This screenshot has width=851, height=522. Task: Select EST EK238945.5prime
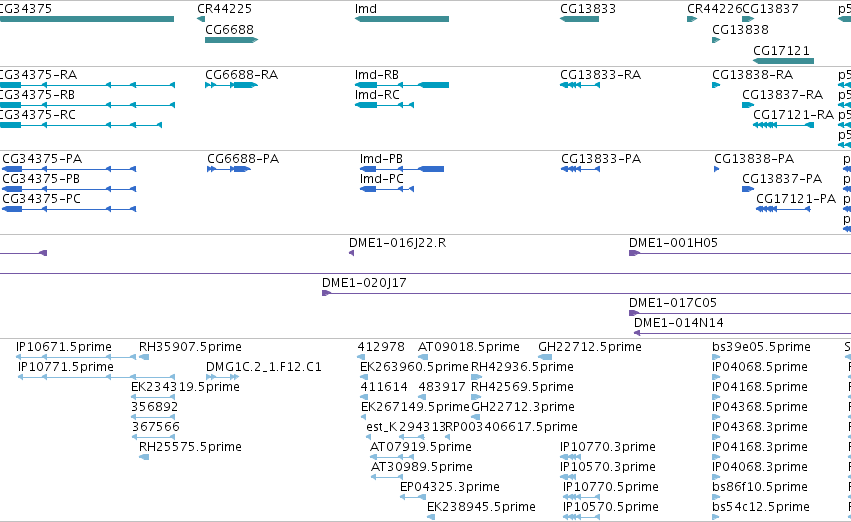[x=481, y=507]
